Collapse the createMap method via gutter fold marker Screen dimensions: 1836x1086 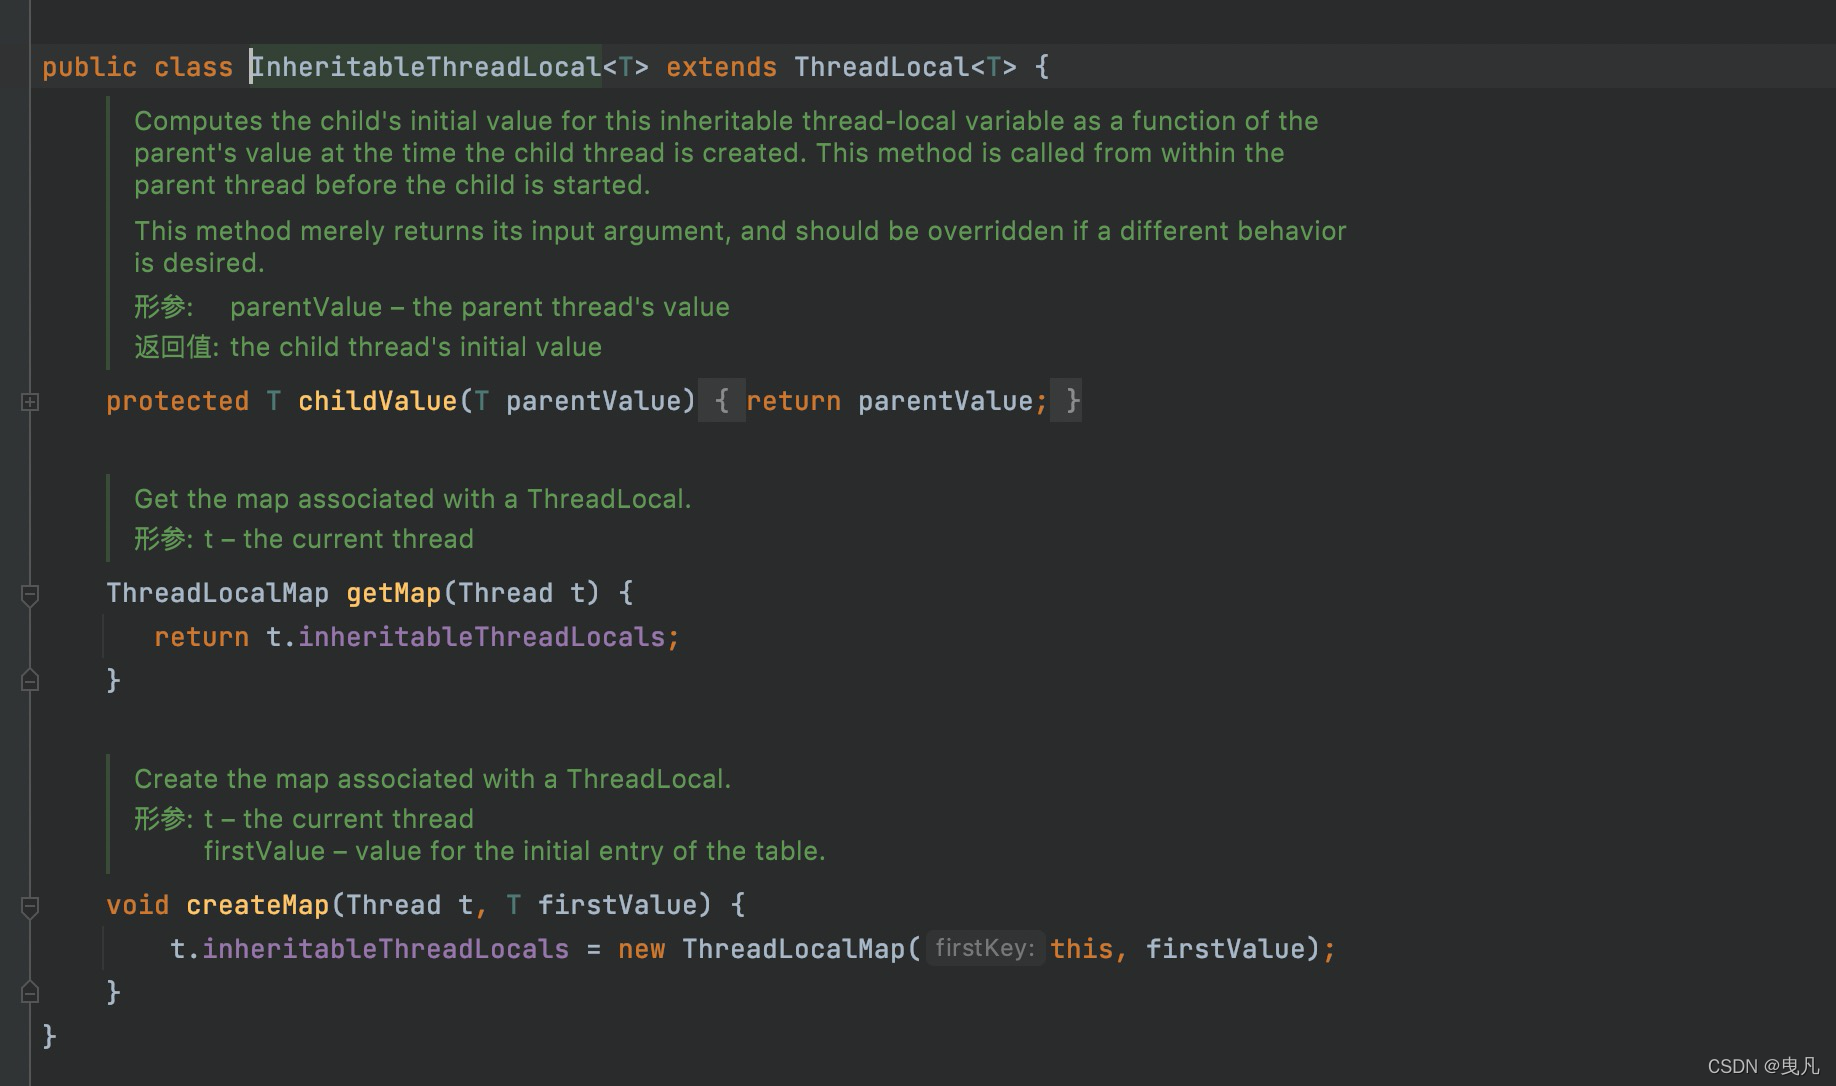(x=30, y=907)
